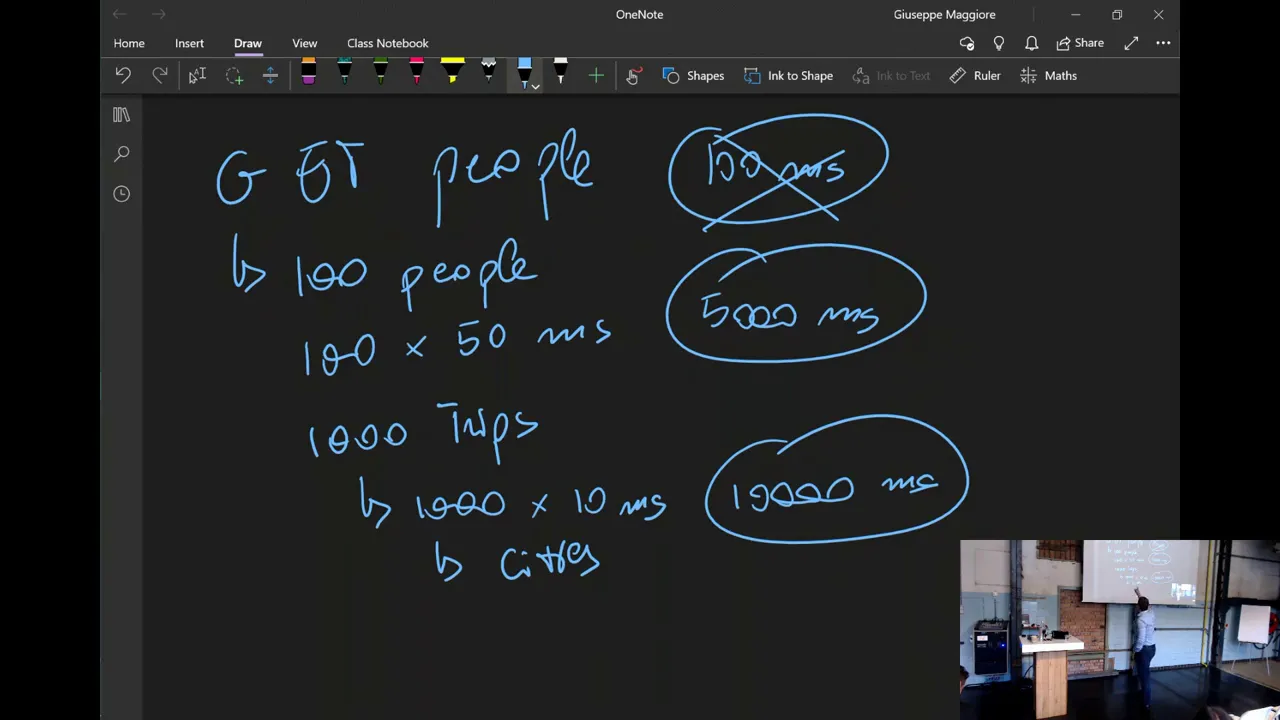Viewport: 1280px width, 720px height.
Task: Check the sync status cloud icon
Action: point(966,43)
